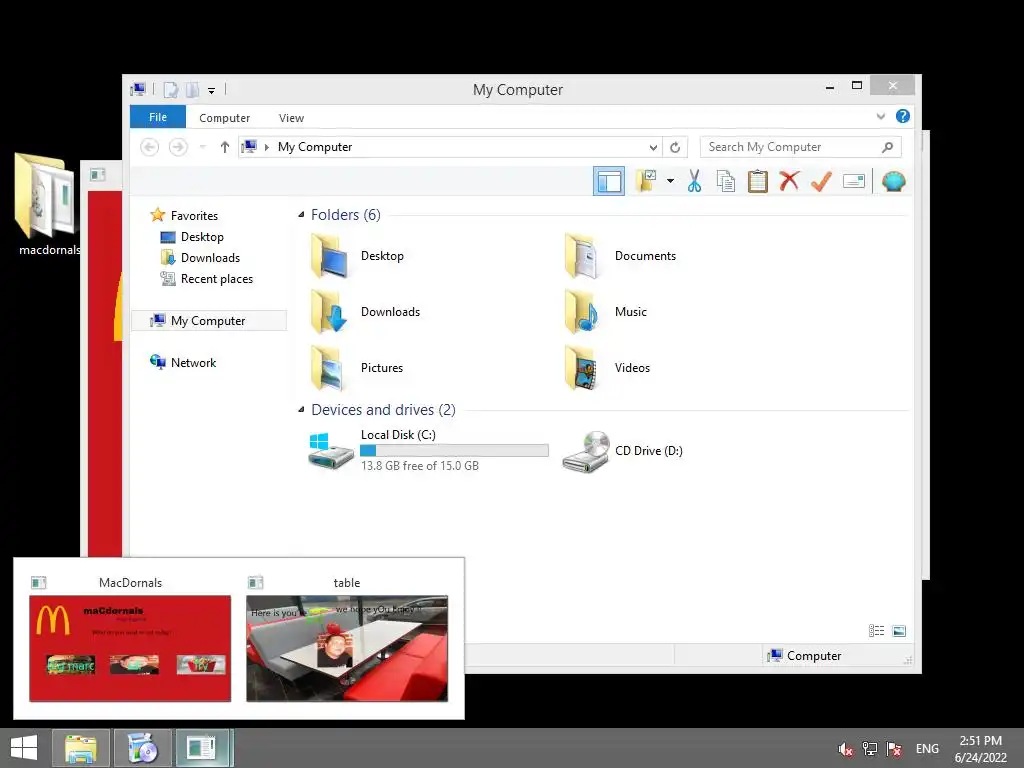This screenshot has width=1024, height=768.
Task: Click 13.8 GB free of 15.0 GB text
Action: [419, 466]
